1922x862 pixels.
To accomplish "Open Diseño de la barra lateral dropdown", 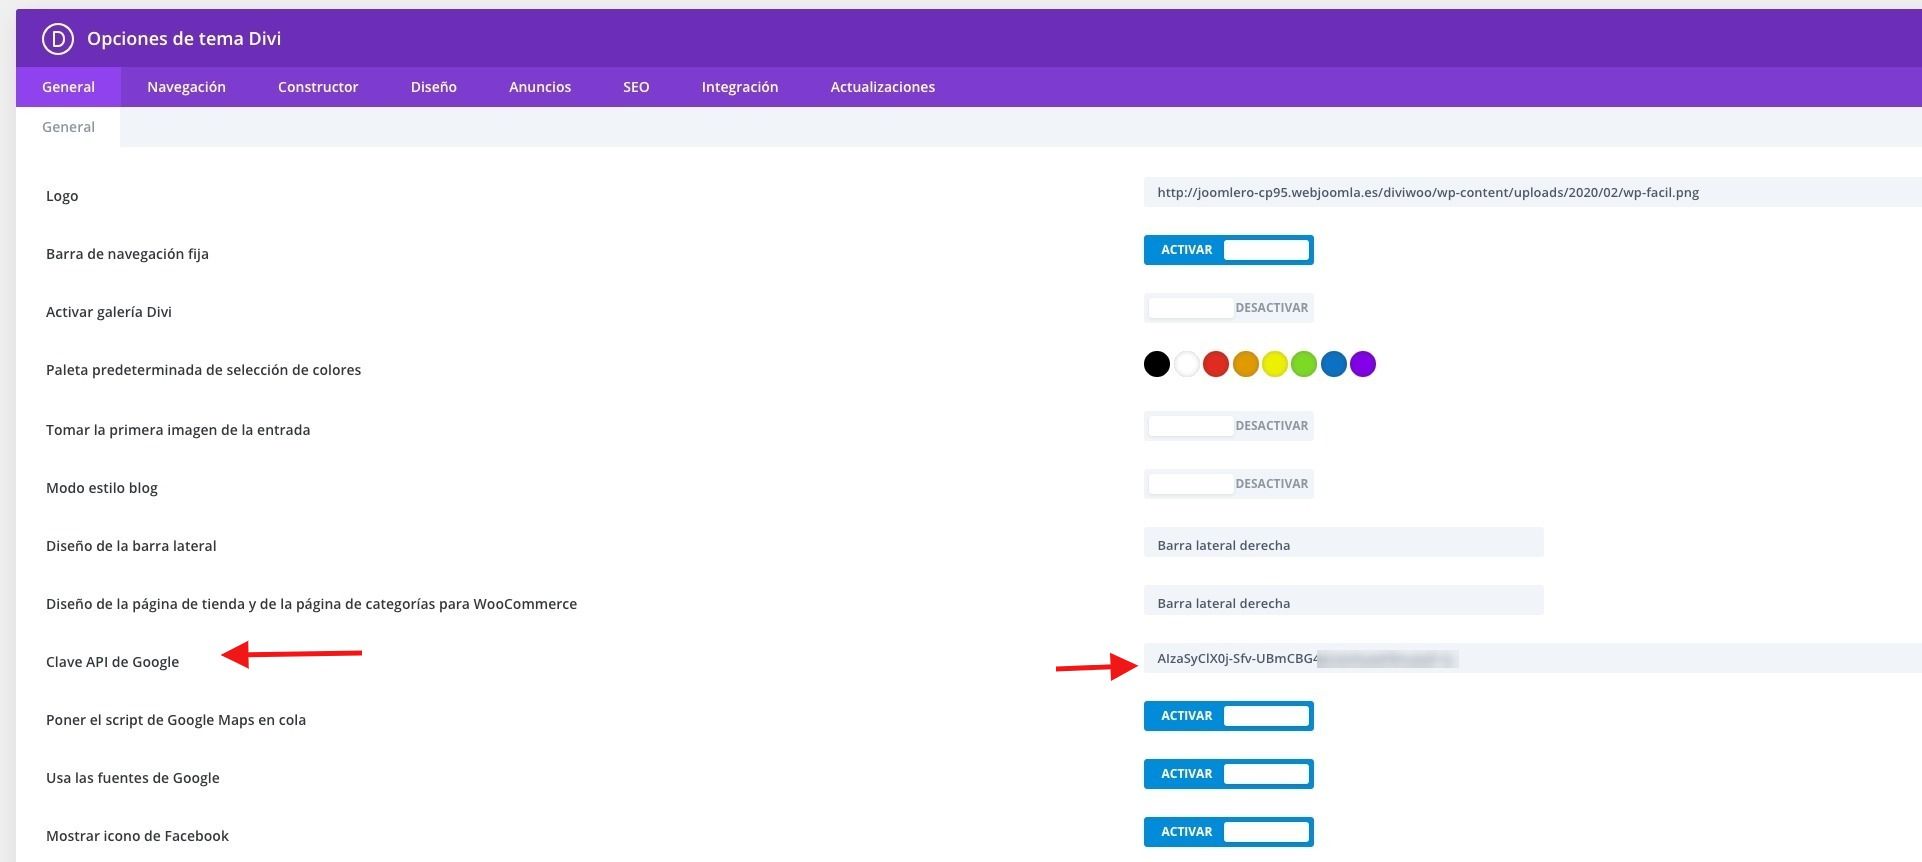I will [1344, 542].
